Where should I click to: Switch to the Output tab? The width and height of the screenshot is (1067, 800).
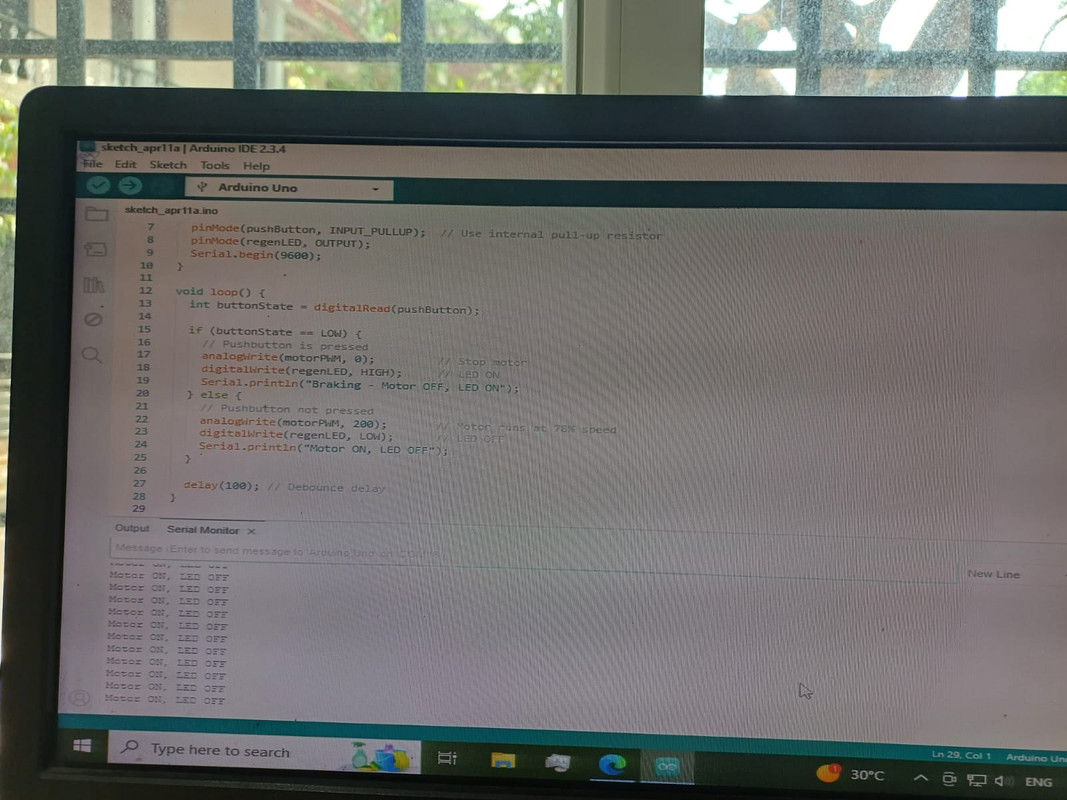(132, 528)
